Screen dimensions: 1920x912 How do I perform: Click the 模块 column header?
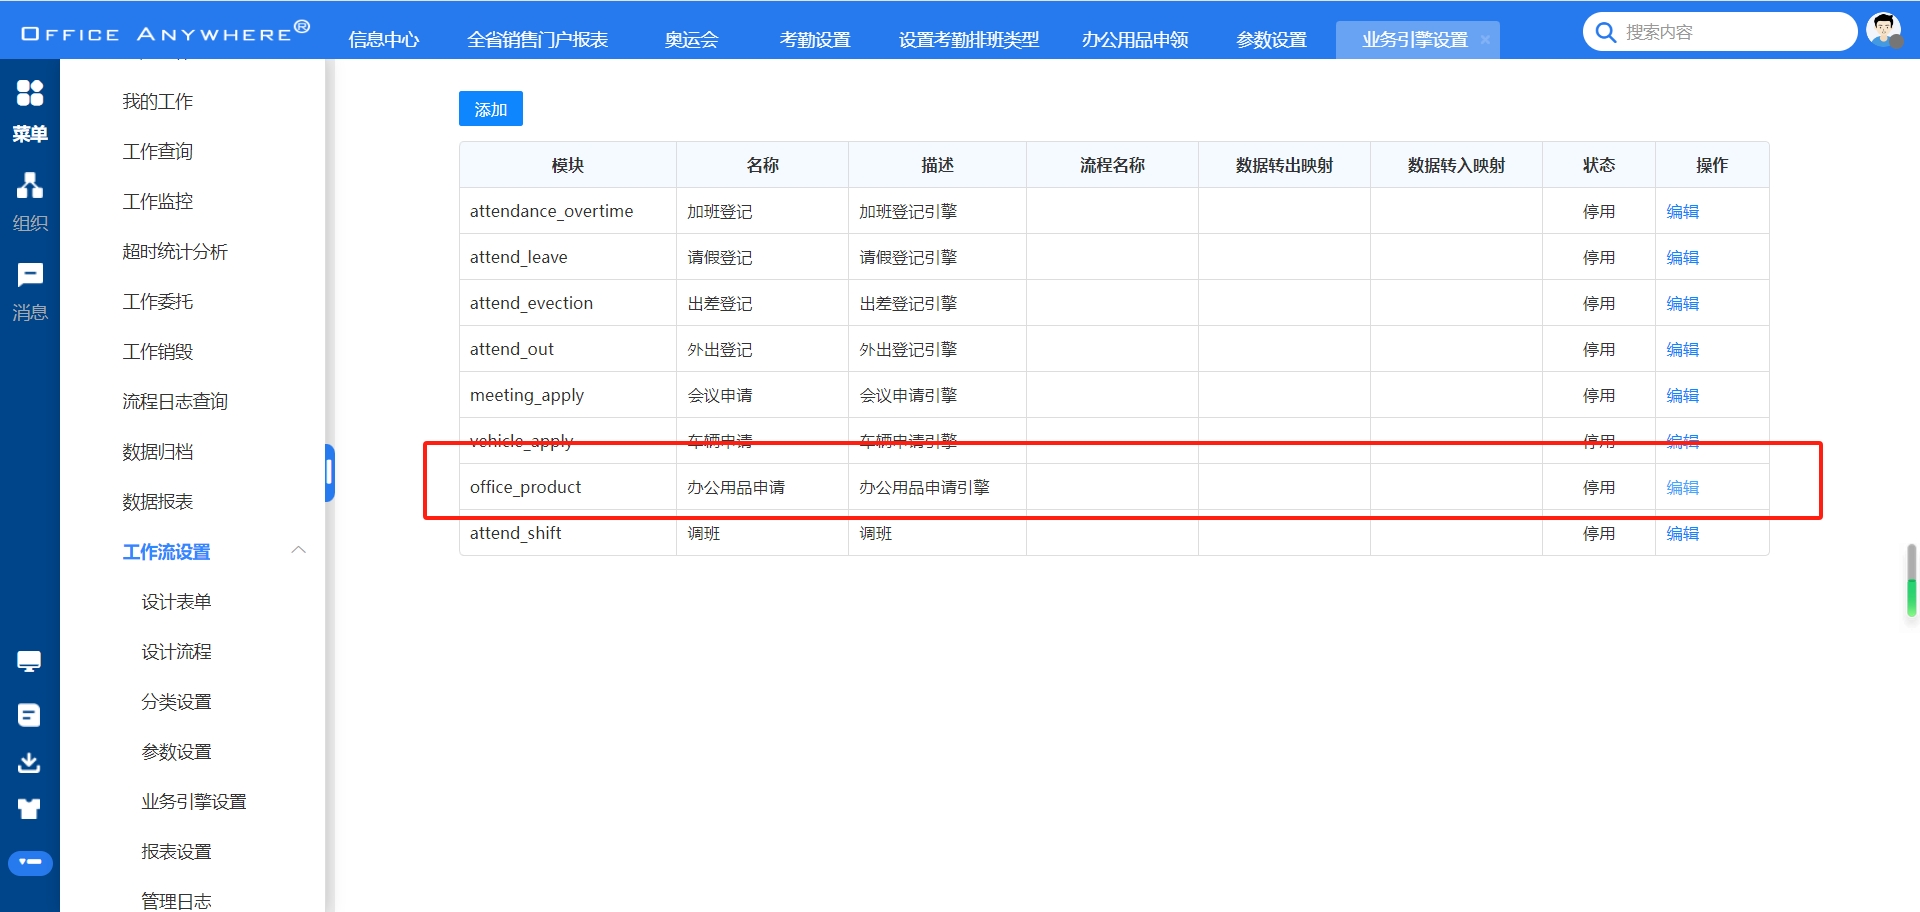point(568,165)
